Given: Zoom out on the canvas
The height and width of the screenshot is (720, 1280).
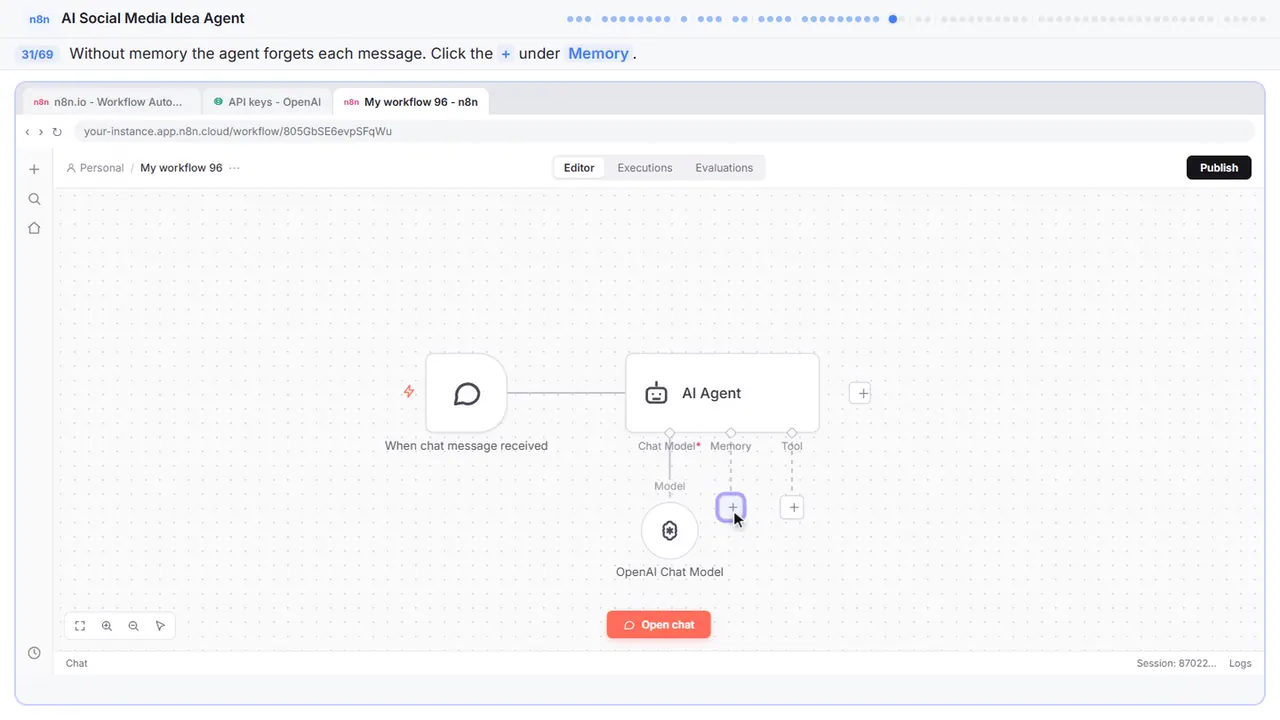Looking at the screenshot, I should (x=134, y=626).
